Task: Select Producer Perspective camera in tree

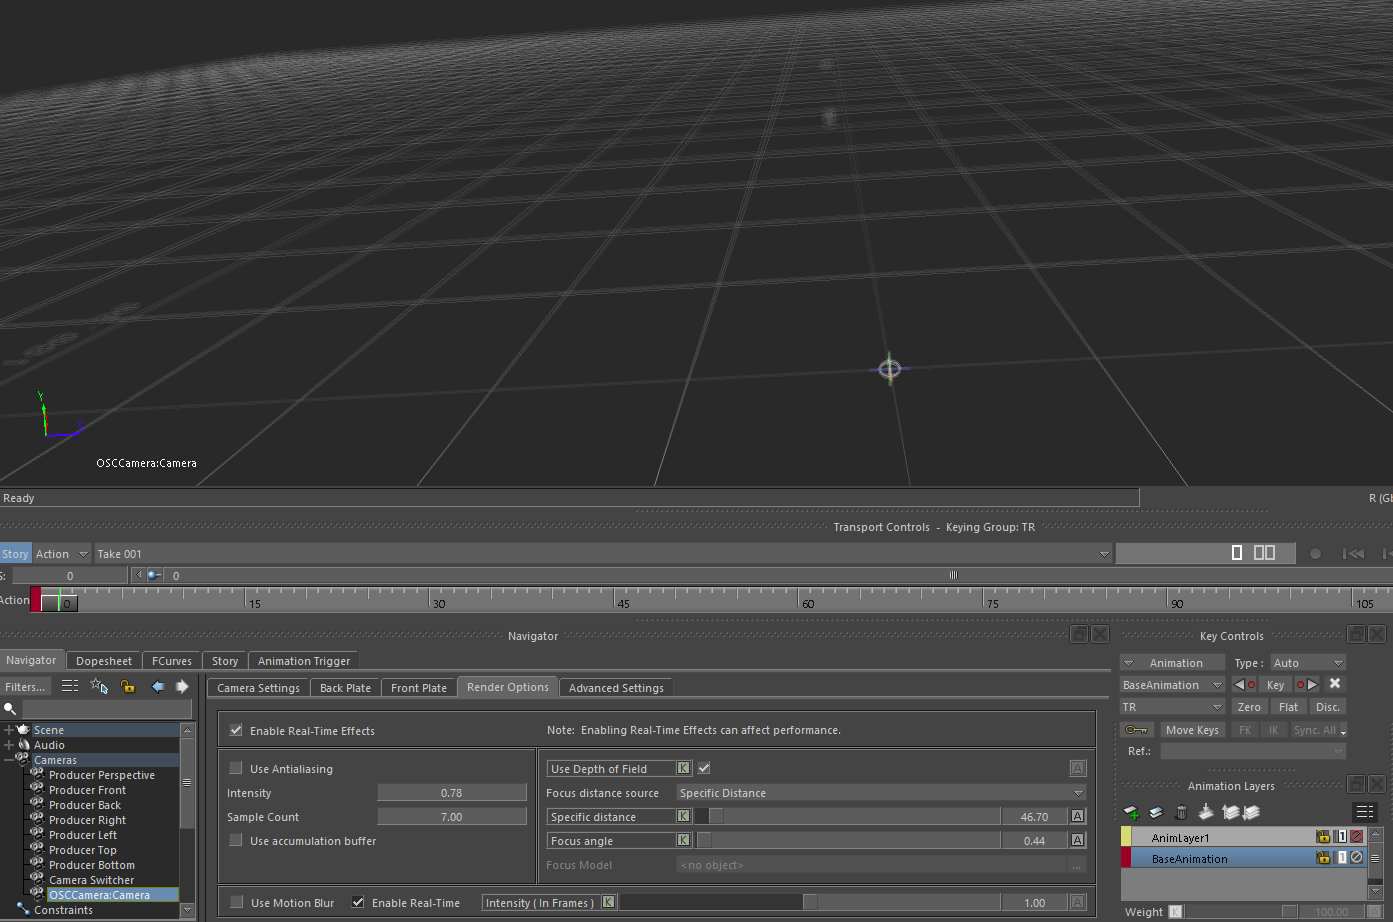Action: pos(102,775)
